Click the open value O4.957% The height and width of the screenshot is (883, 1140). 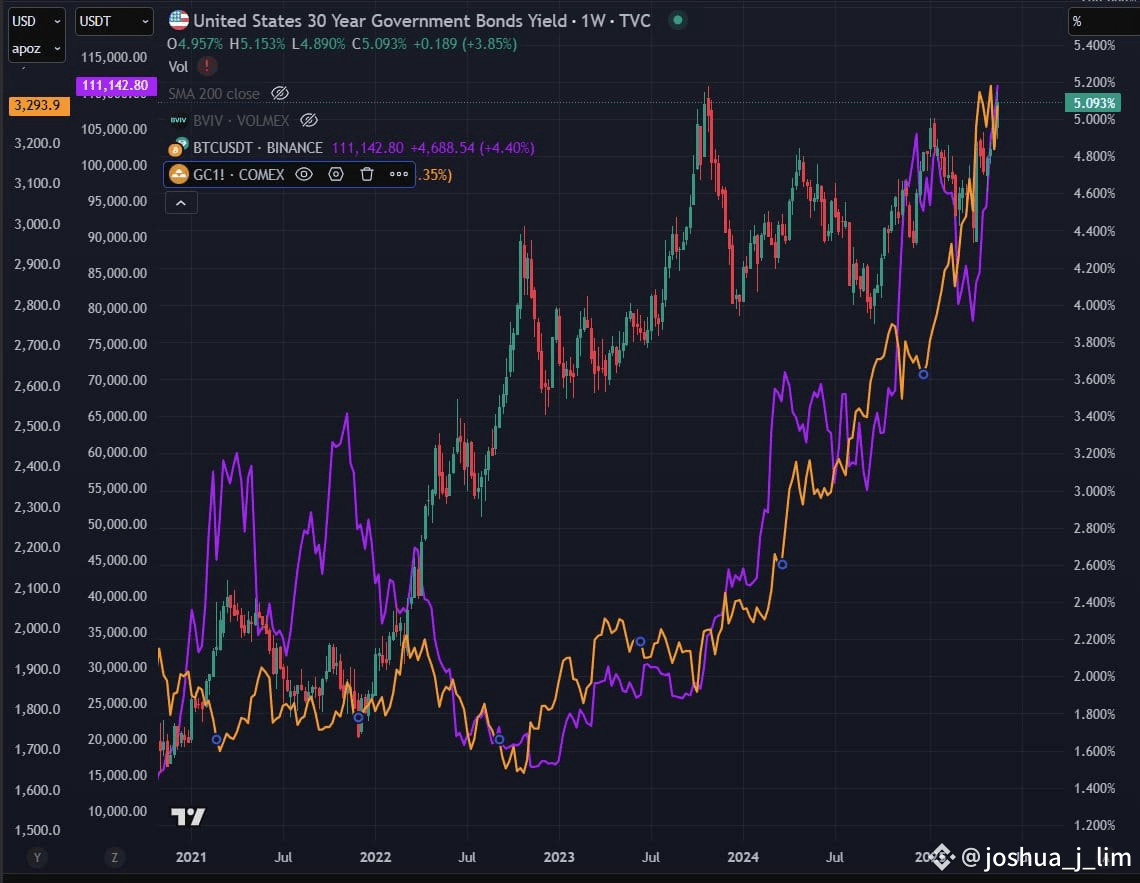coord(195,44)
